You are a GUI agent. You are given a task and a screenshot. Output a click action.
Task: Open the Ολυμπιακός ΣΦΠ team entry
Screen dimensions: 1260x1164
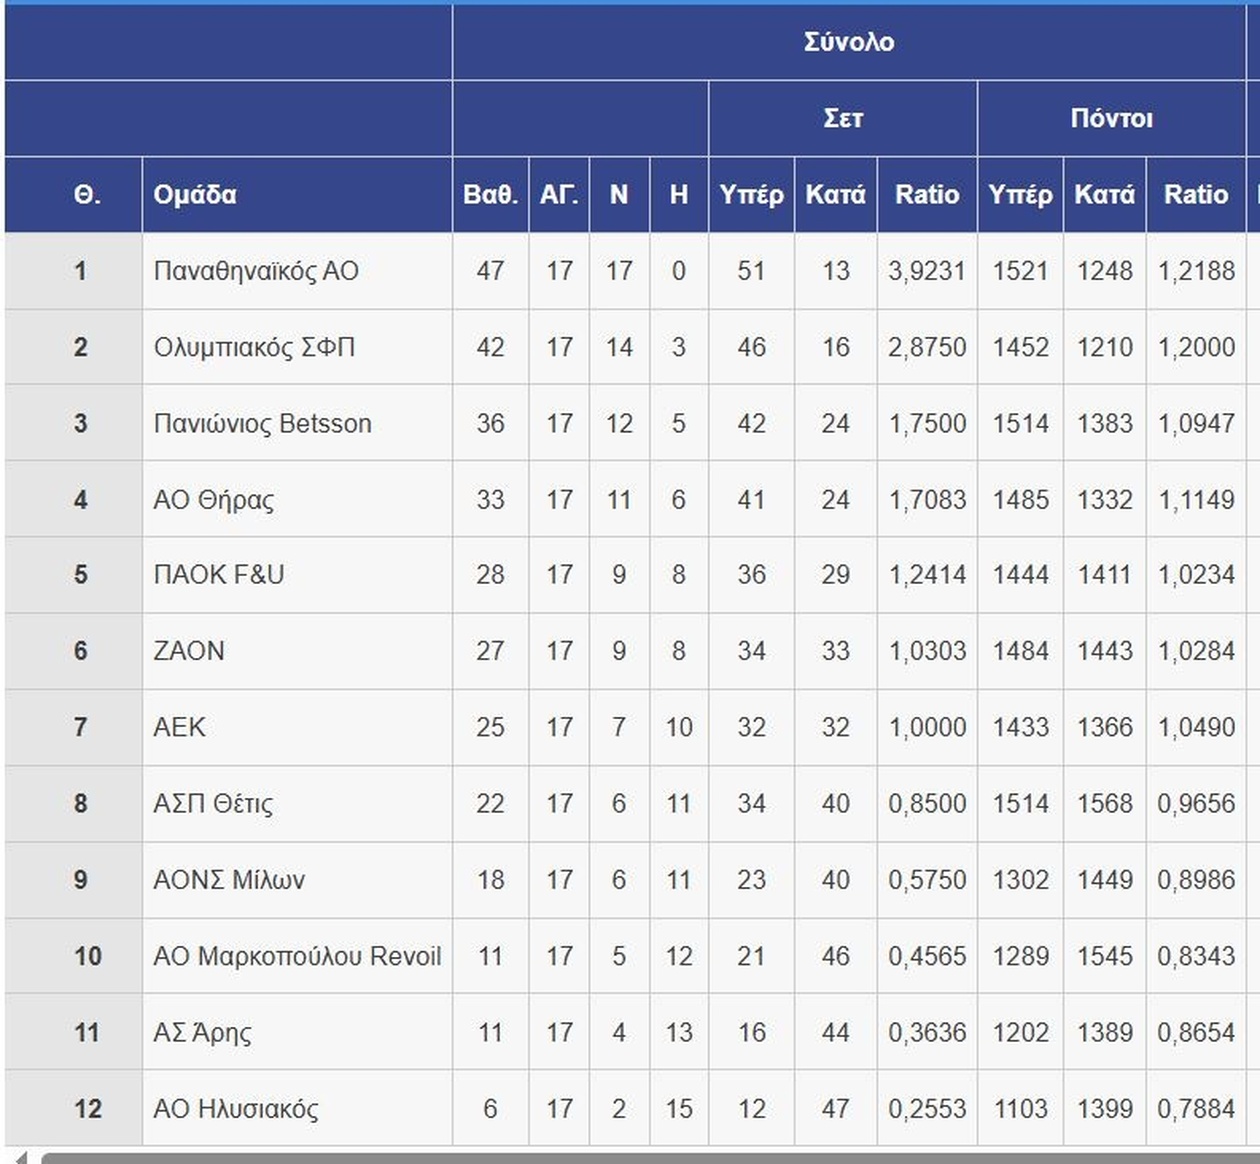(254, 347)
